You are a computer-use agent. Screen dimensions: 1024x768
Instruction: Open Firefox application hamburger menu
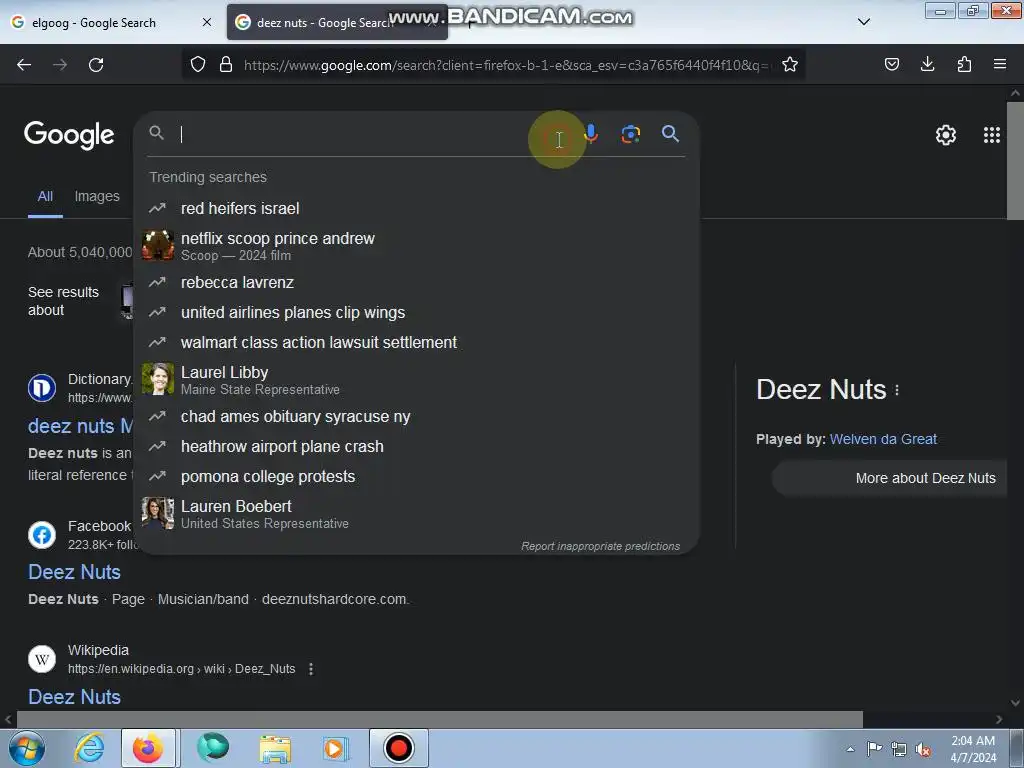point(1000,64)
